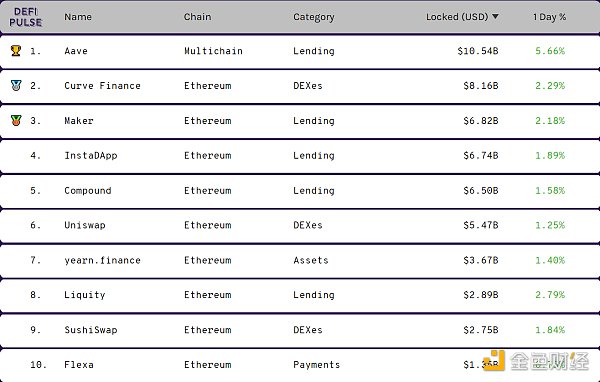Click Maker's $6.82B locked value
The height and width of the screenshot is (382, 600).
coord(481,121)
